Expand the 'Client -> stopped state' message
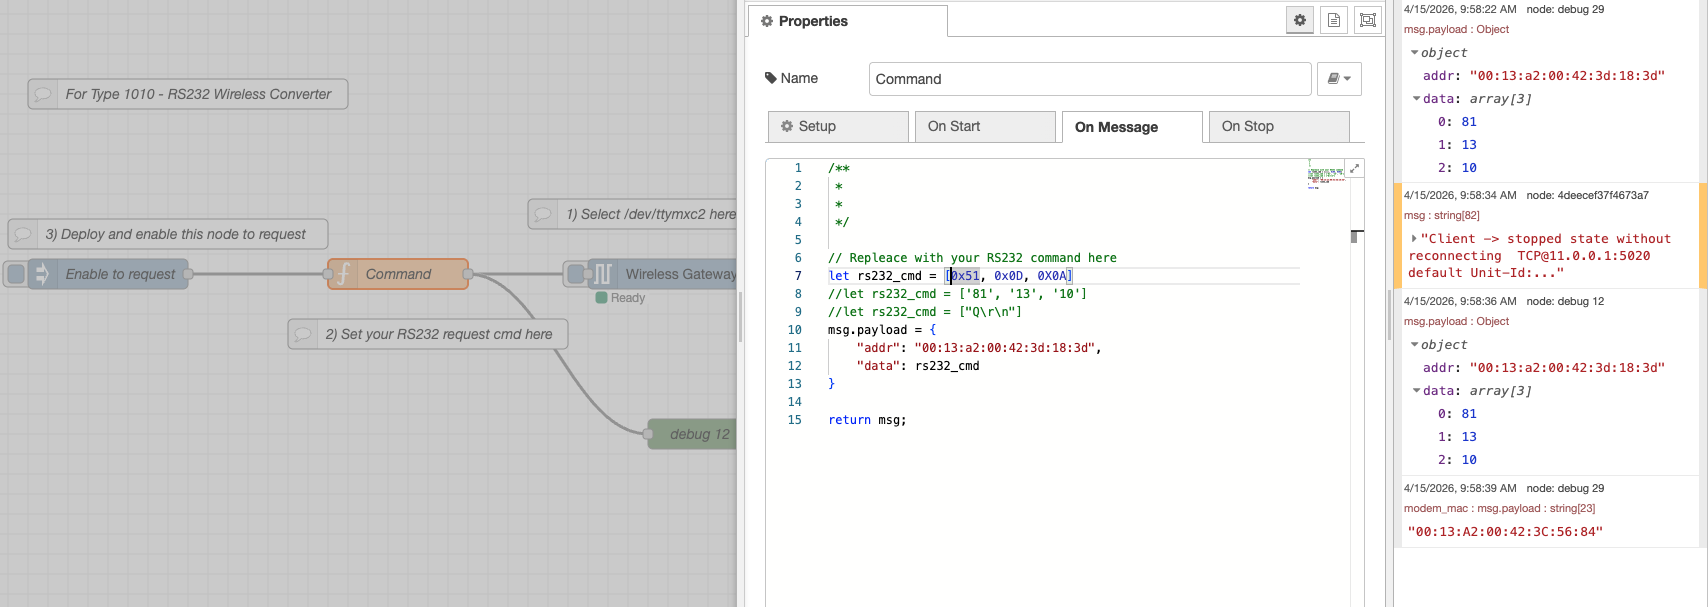The height and width of the screenshot is (607, 1708). (x=1414, y=239)
